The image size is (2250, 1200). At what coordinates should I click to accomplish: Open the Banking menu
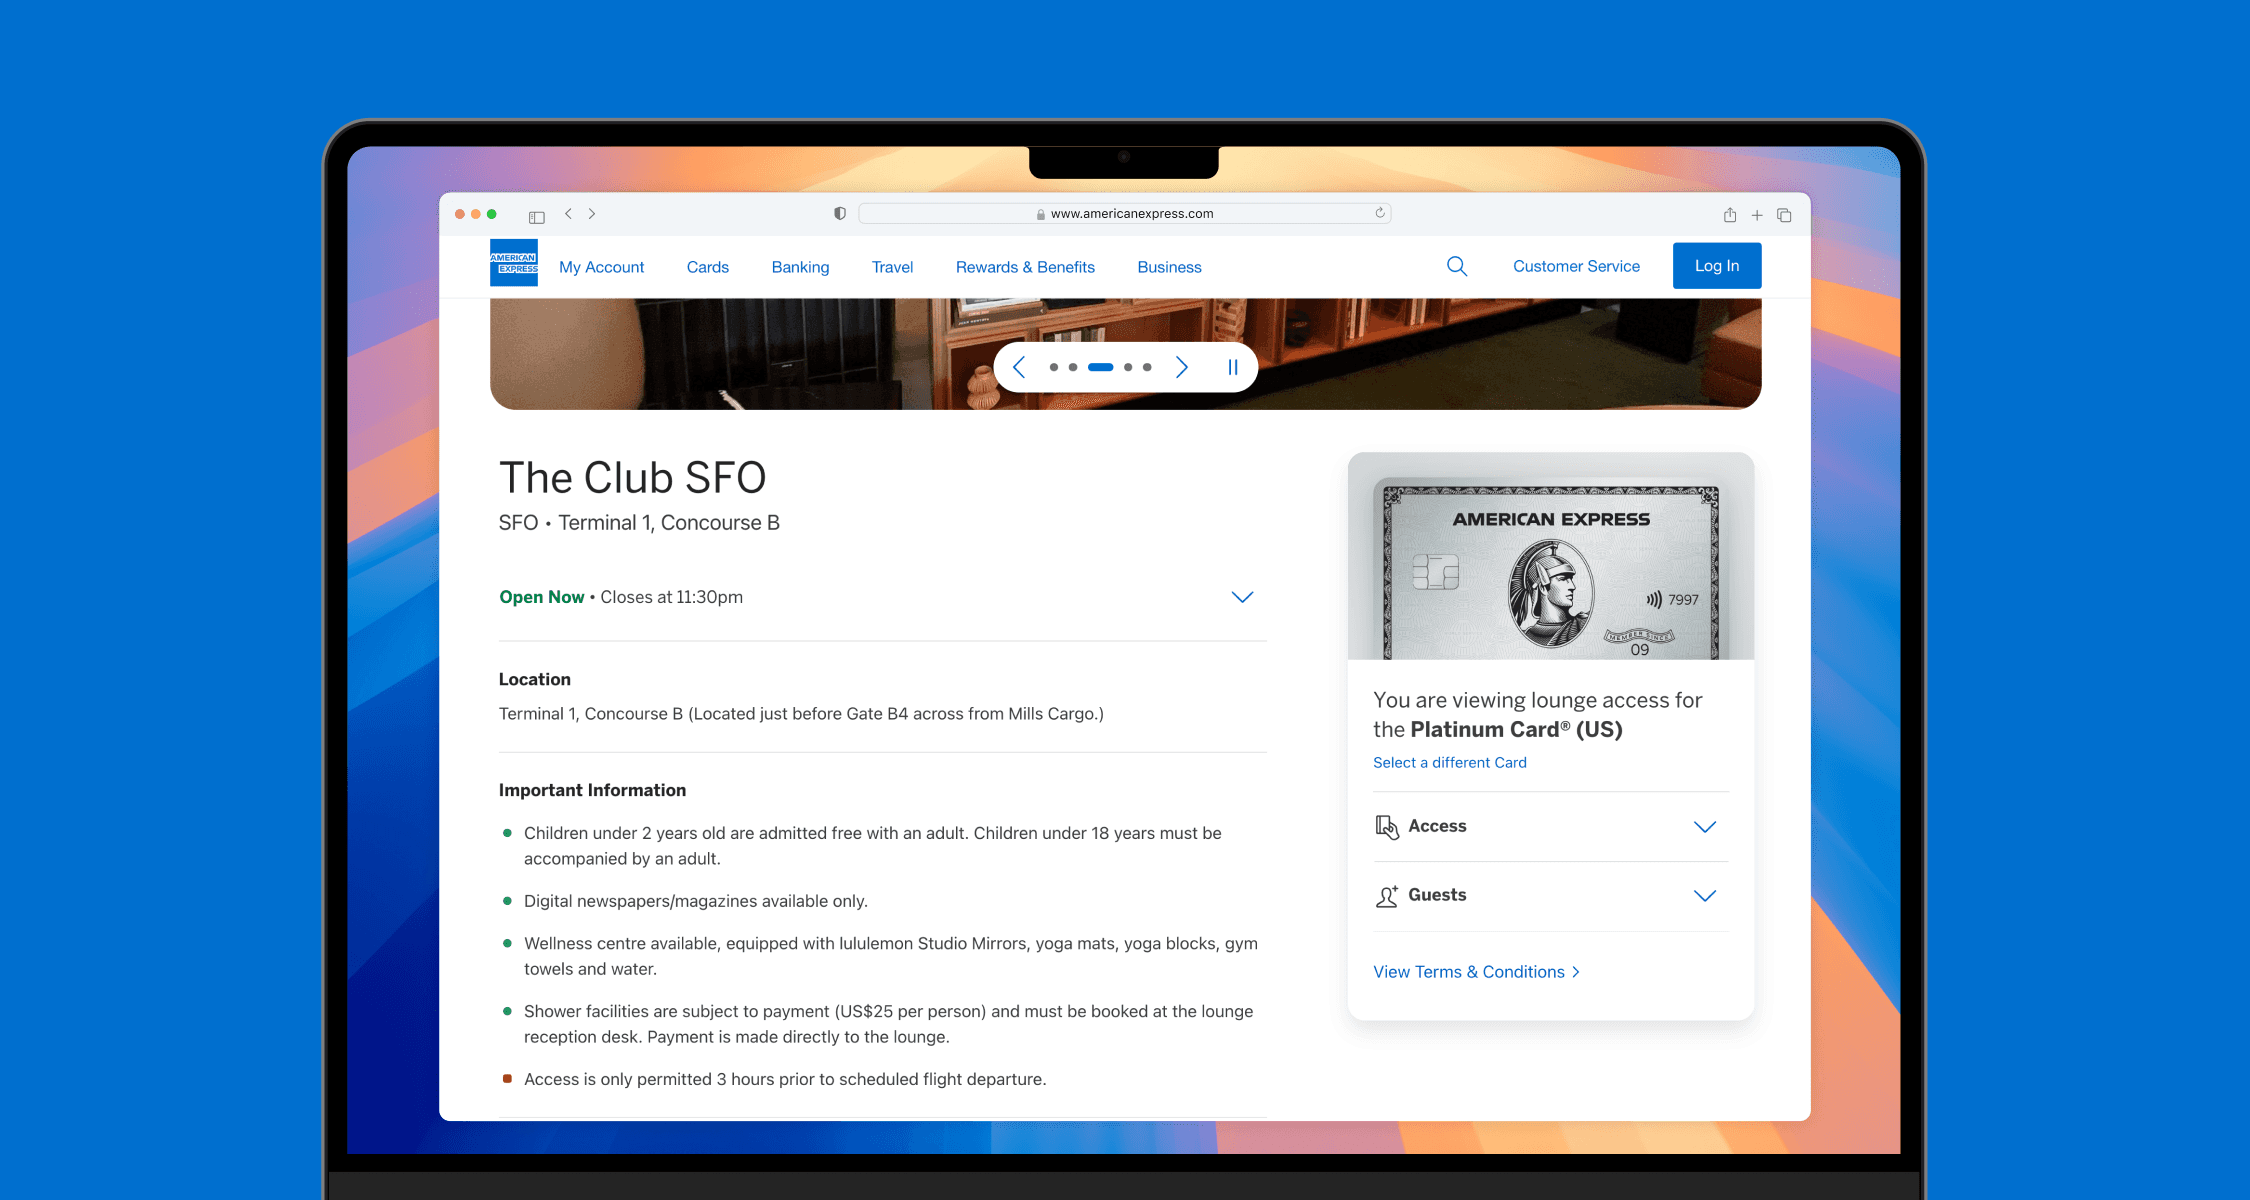click(x=800, y=267)
